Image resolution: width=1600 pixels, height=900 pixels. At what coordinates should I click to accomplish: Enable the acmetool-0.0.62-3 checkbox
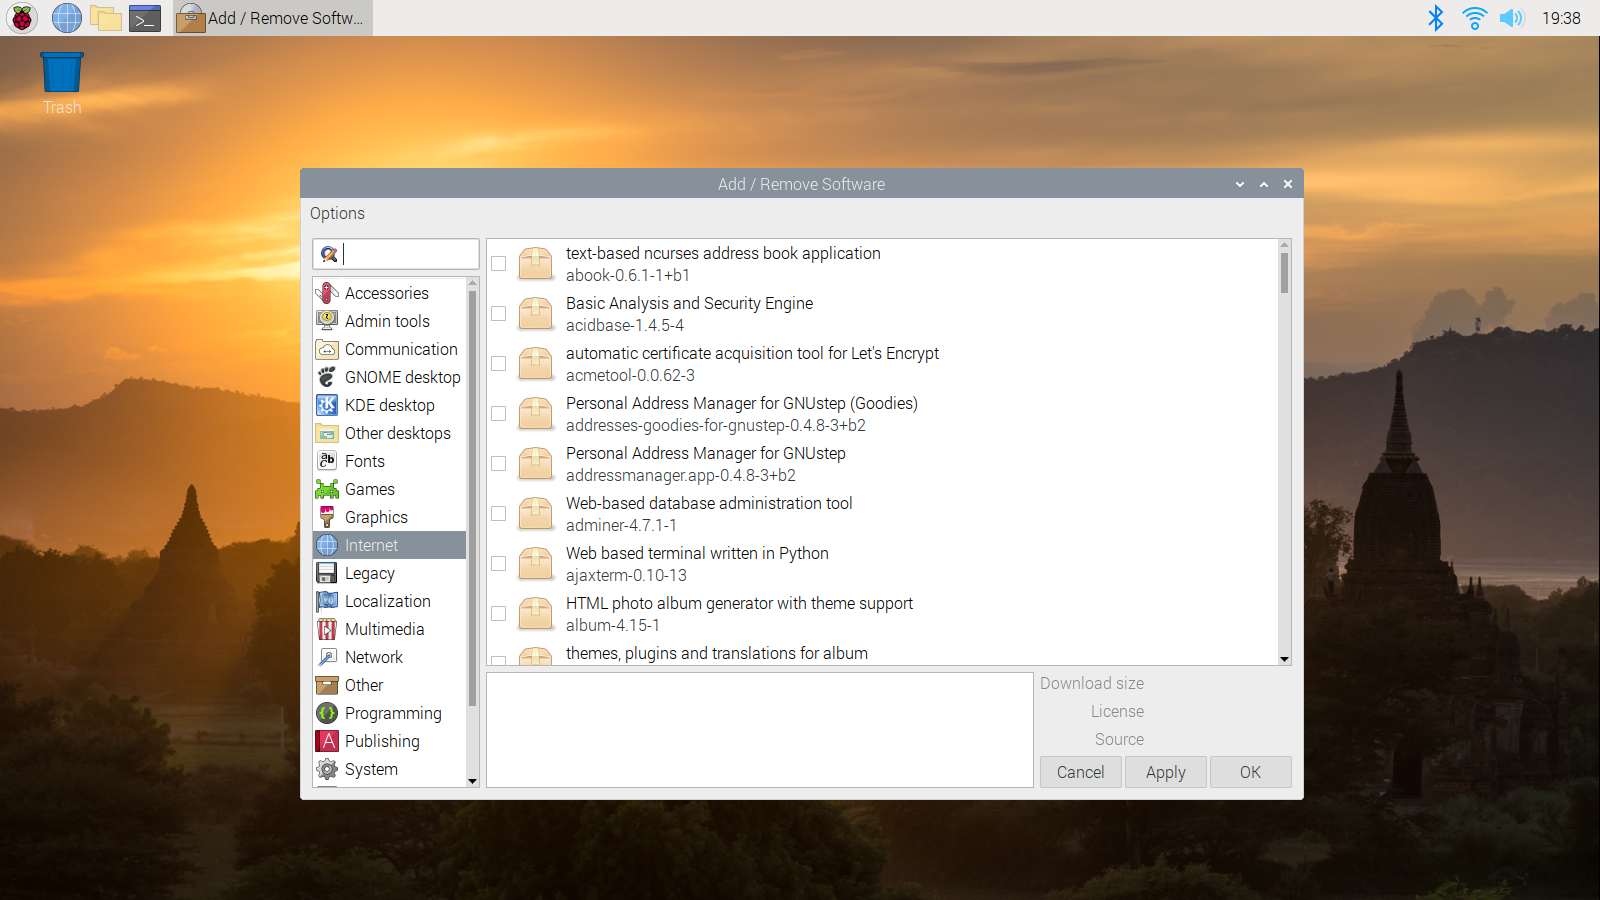click(x=499, y=364)
